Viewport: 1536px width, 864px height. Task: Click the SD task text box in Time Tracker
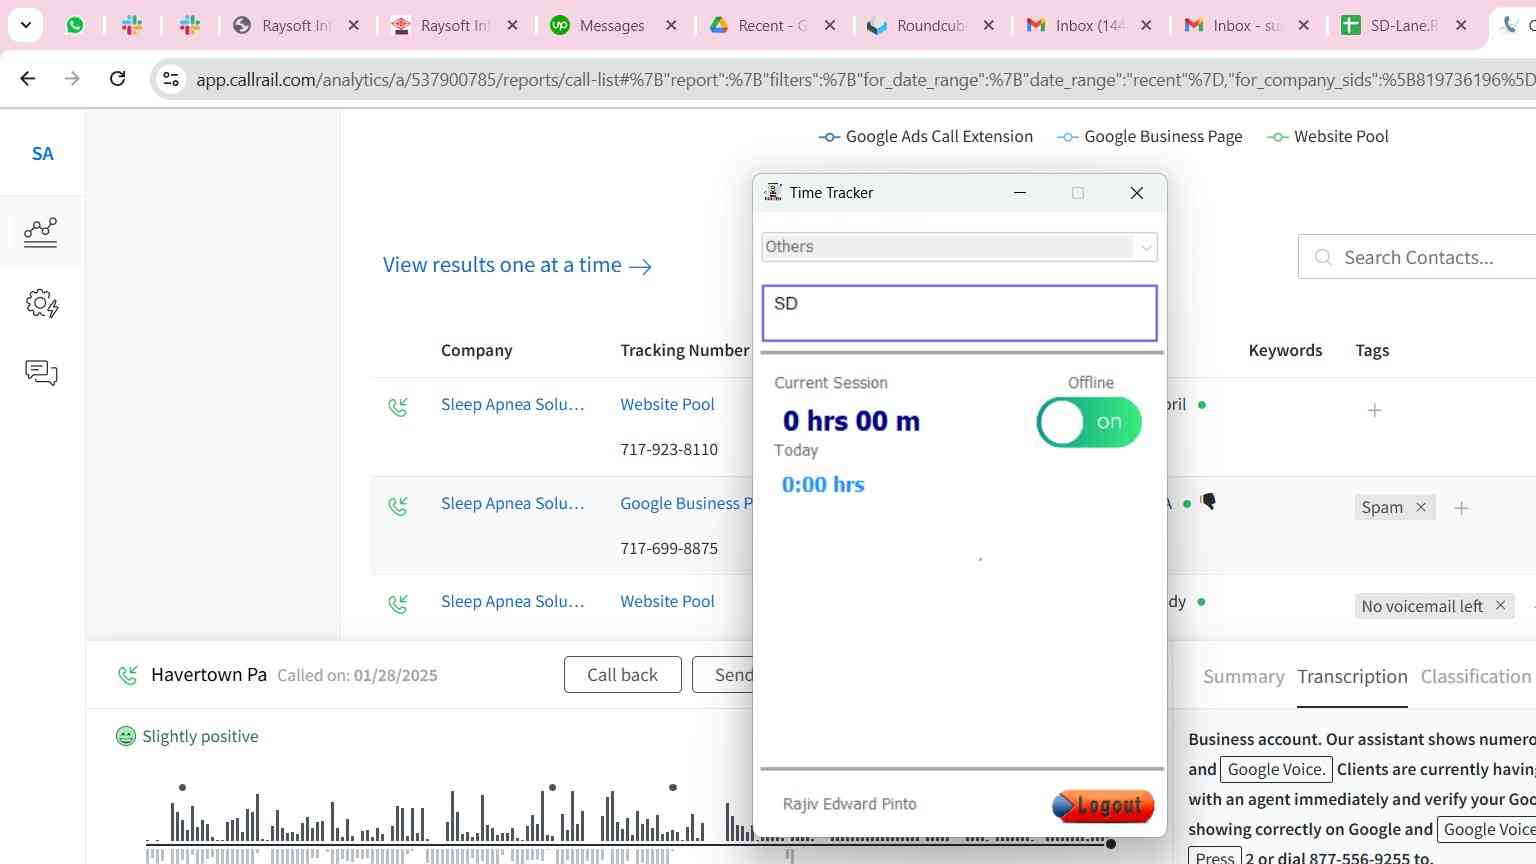click(959, 313)
